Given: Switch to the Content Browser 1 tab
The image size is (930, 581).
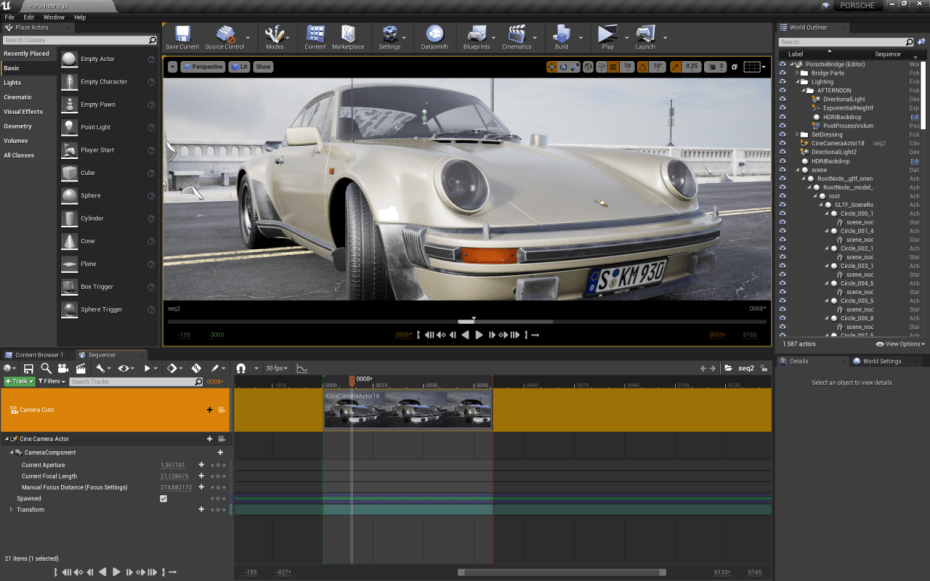Looking at the screenshot, I should (38, 354).
